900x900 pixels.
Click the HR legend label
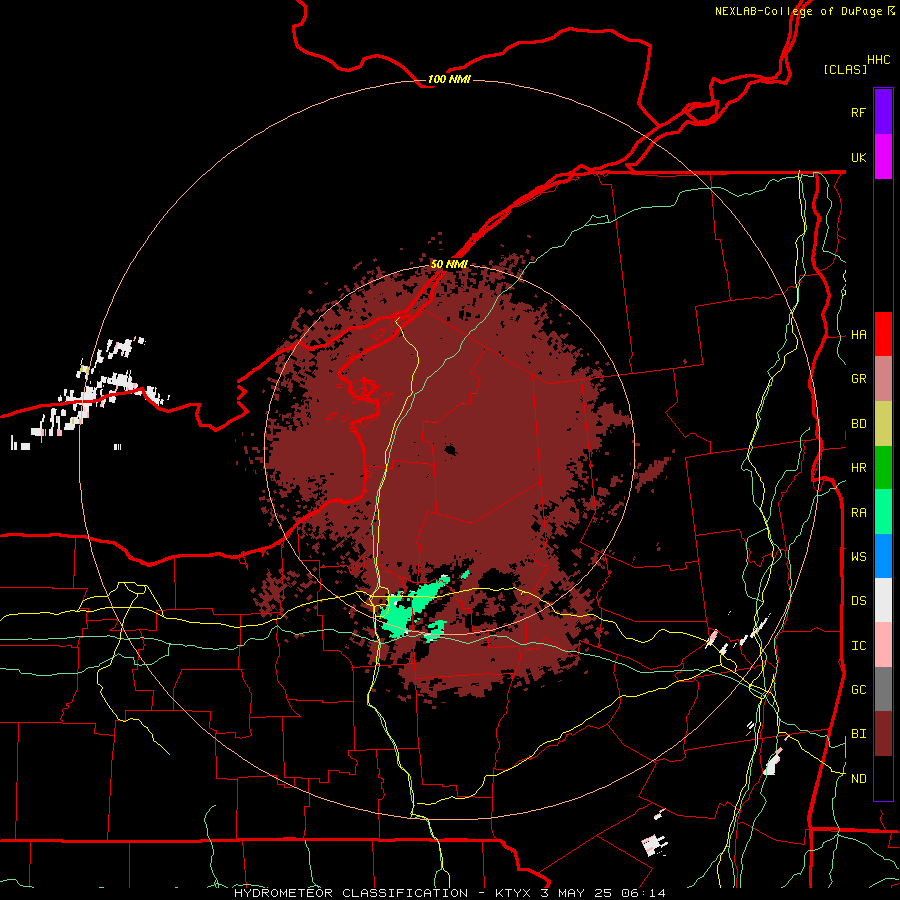(x=858, y=468)
